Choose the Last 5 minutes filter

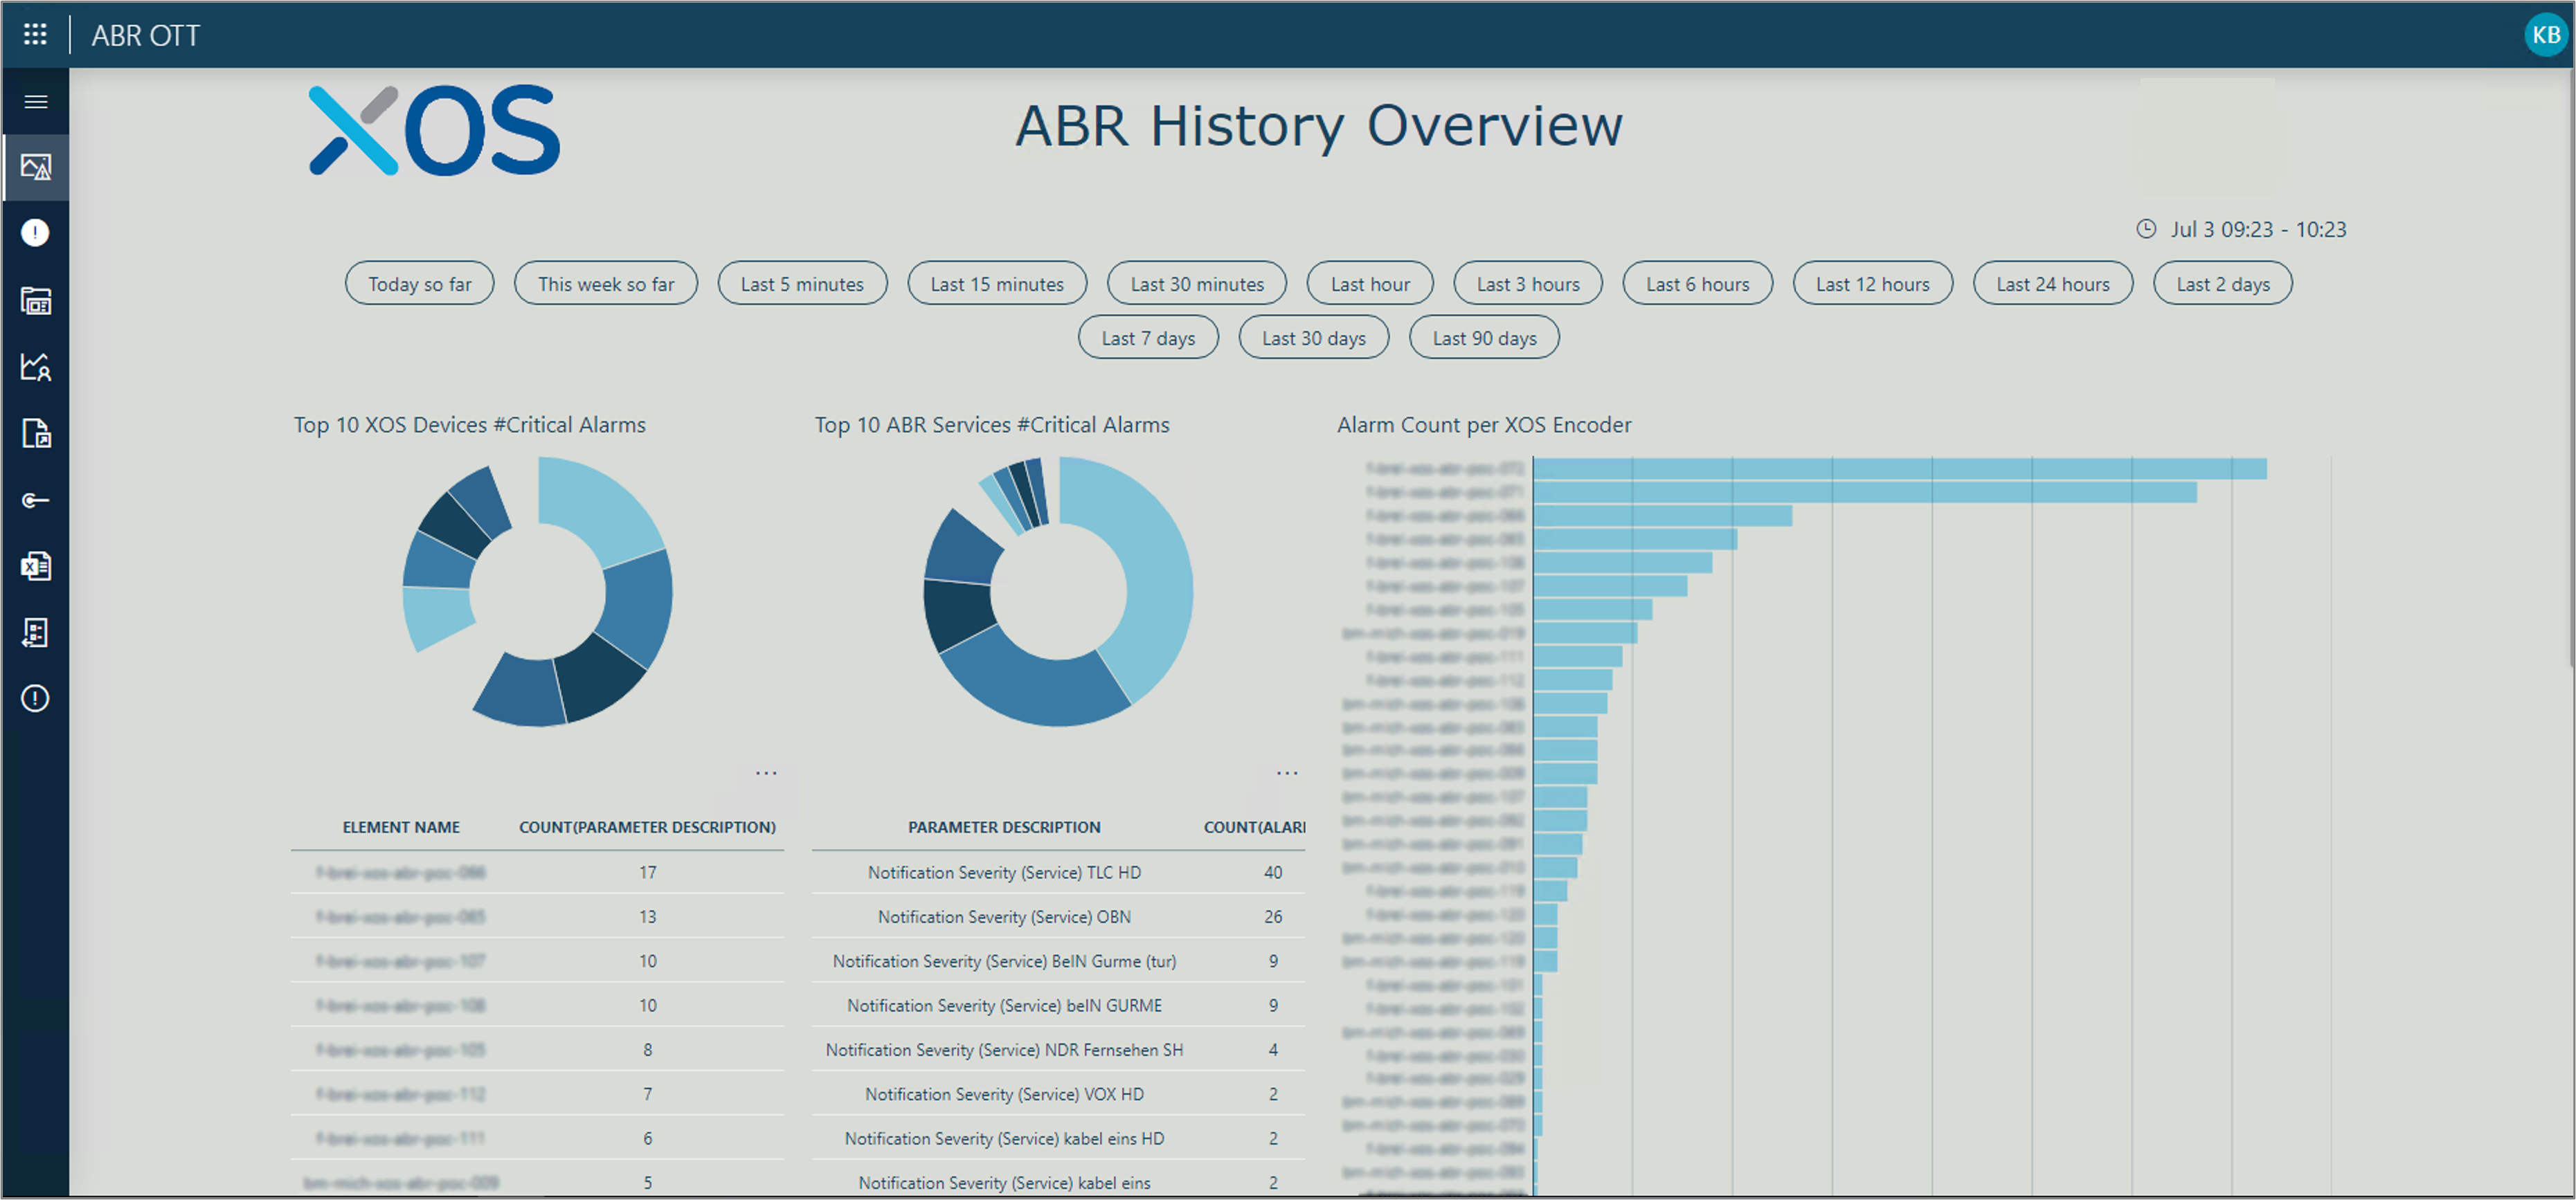(802, 284)
